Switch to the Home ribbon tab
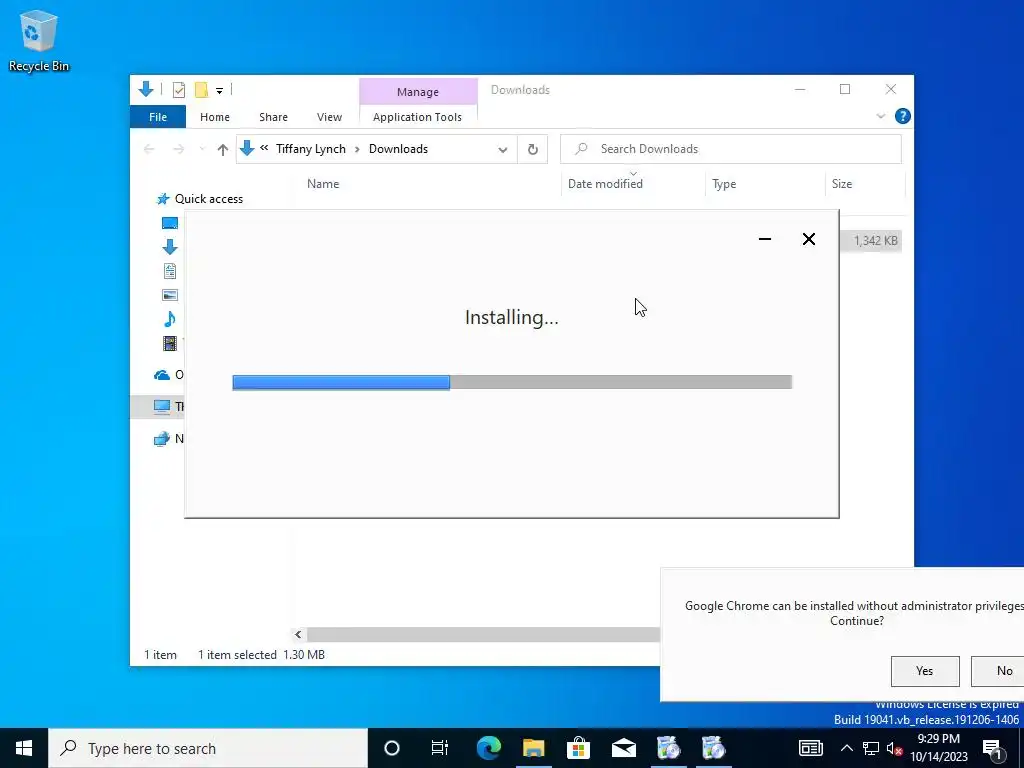The image size is (1024, 768). coord(215,117)
